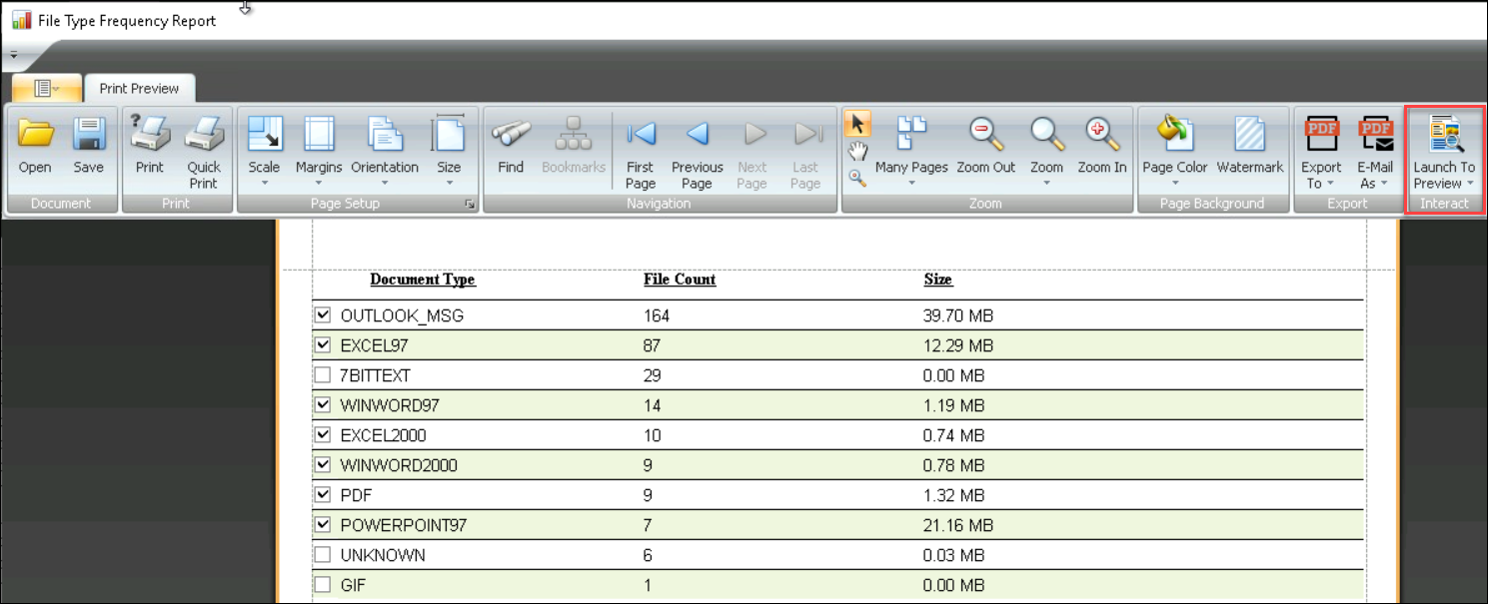Click the File Count column header
The width and height of the screenshot is (1488, 604).
point(680,280)
